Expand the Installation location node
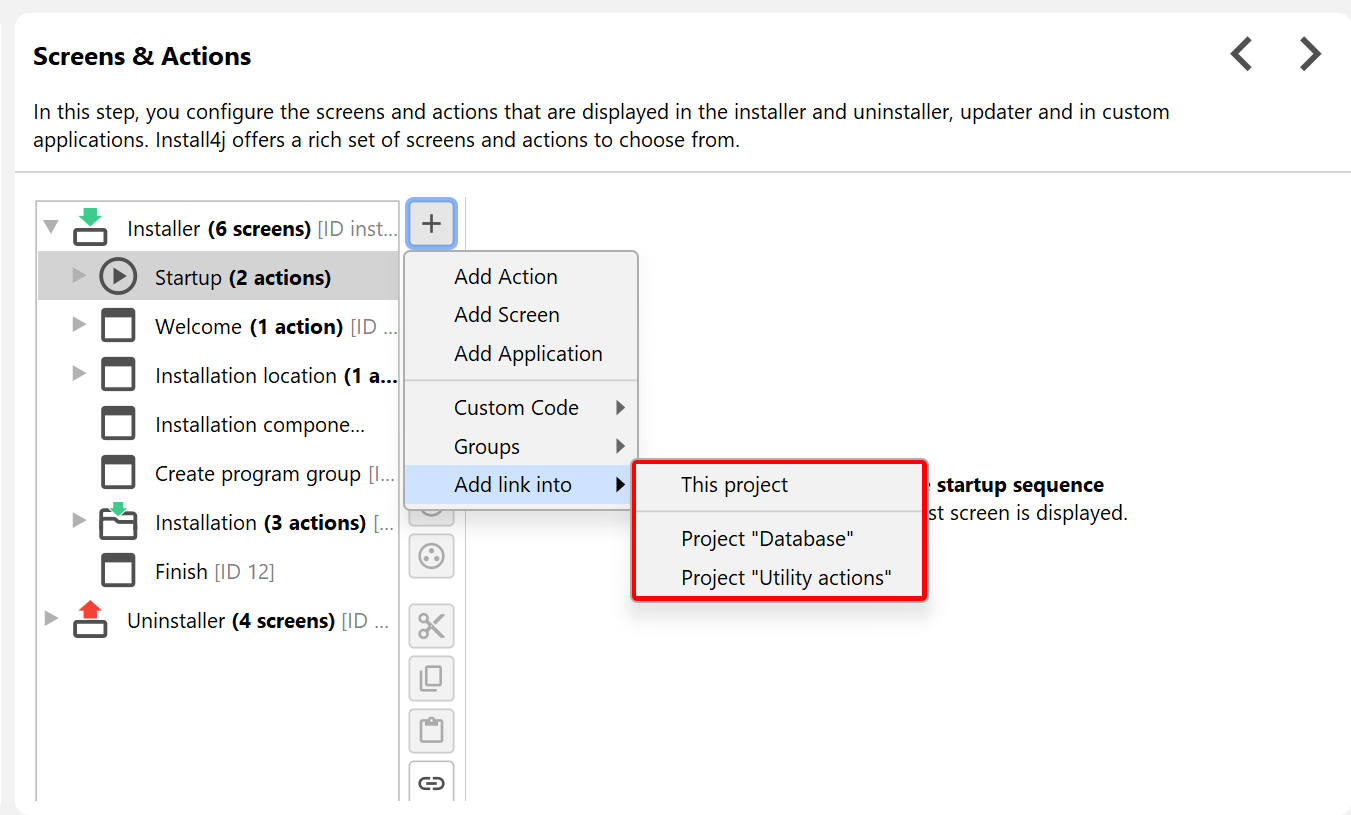Screen dimensions: 1351x815 80,374
